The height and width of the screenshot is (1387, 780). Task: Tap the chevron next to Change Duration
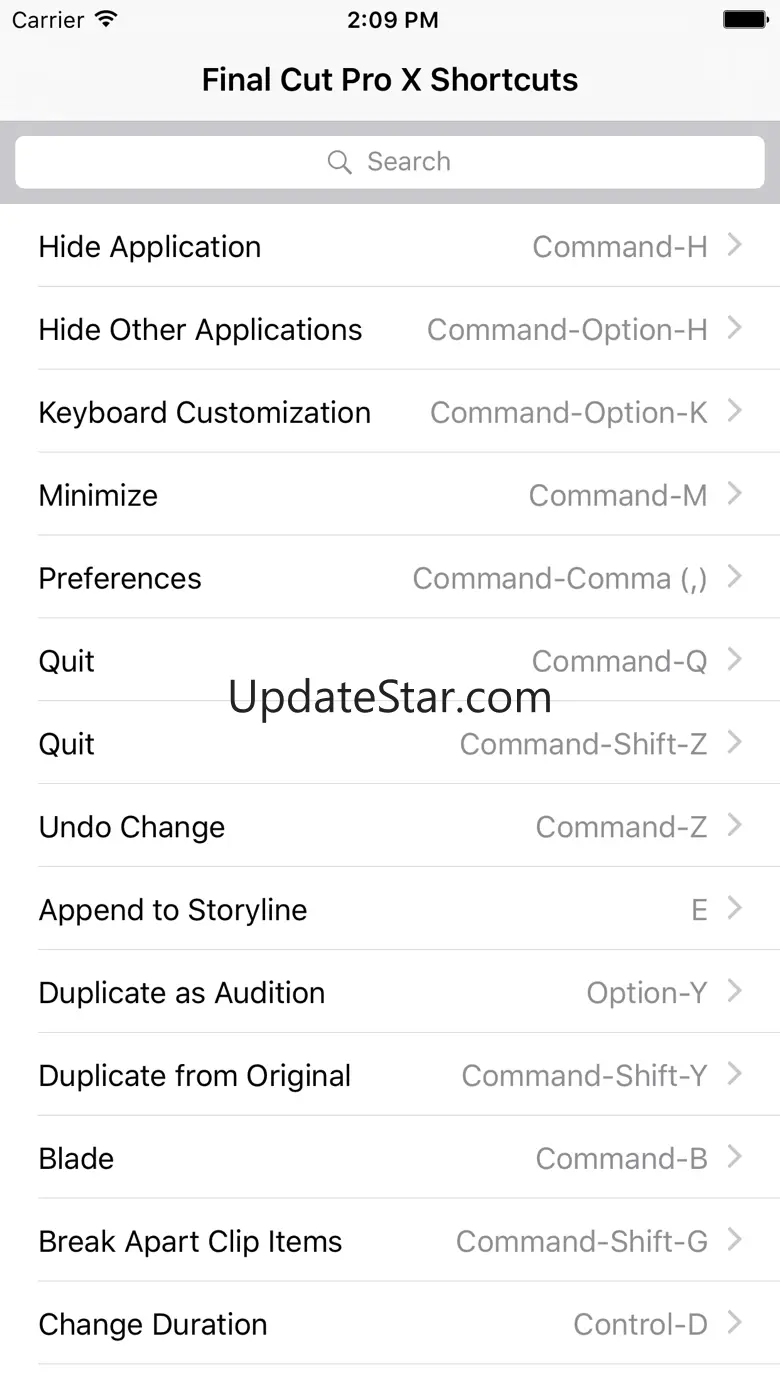click(x=735, y=1324)
